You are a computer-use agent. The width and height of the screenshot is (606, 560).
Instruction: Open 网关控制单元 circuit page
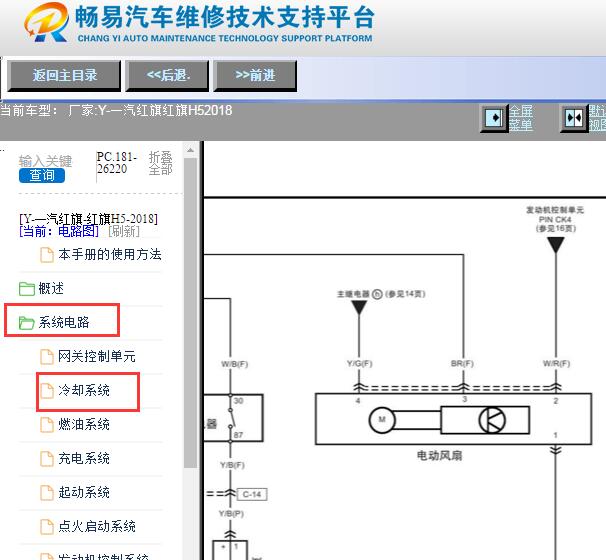coord(97,356)
